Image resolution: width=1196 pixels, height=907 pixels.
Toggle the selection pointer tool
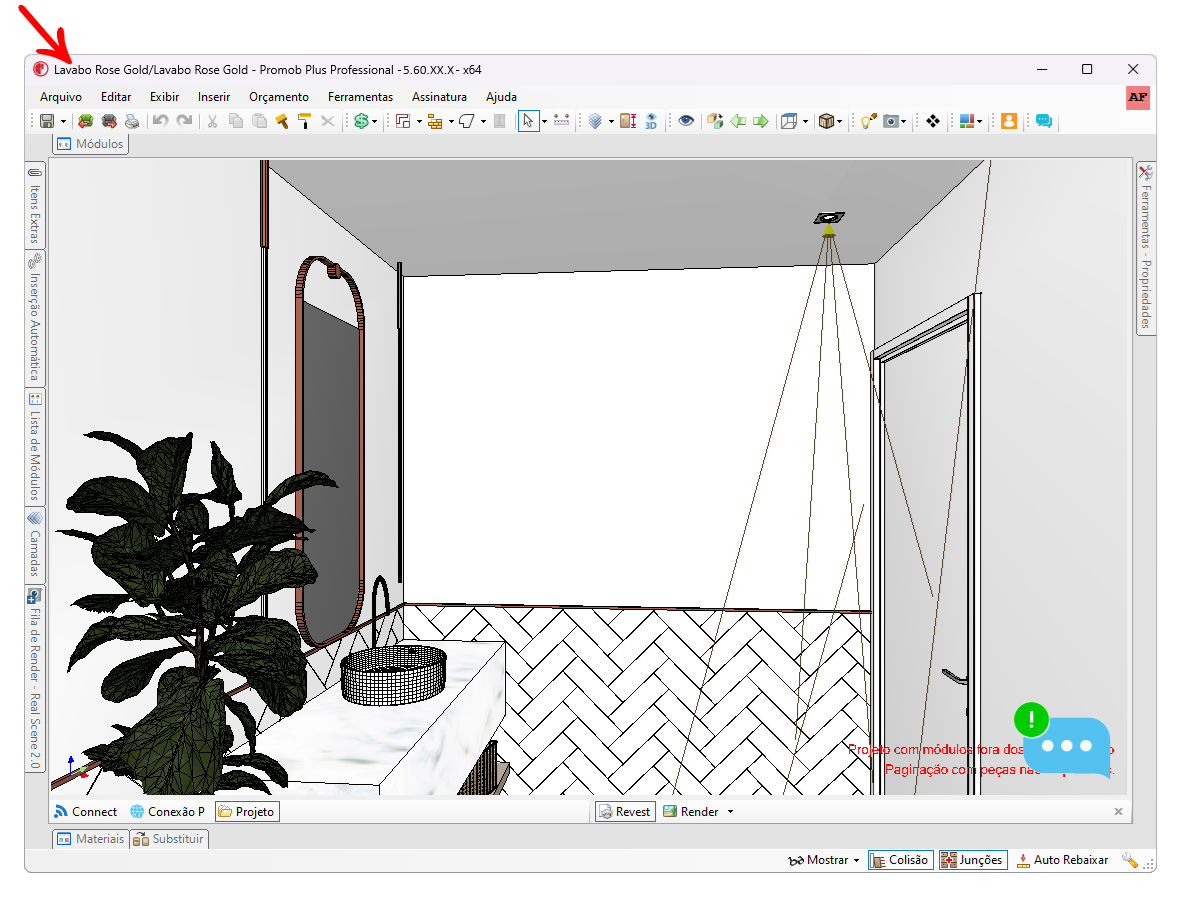[529, 121]
